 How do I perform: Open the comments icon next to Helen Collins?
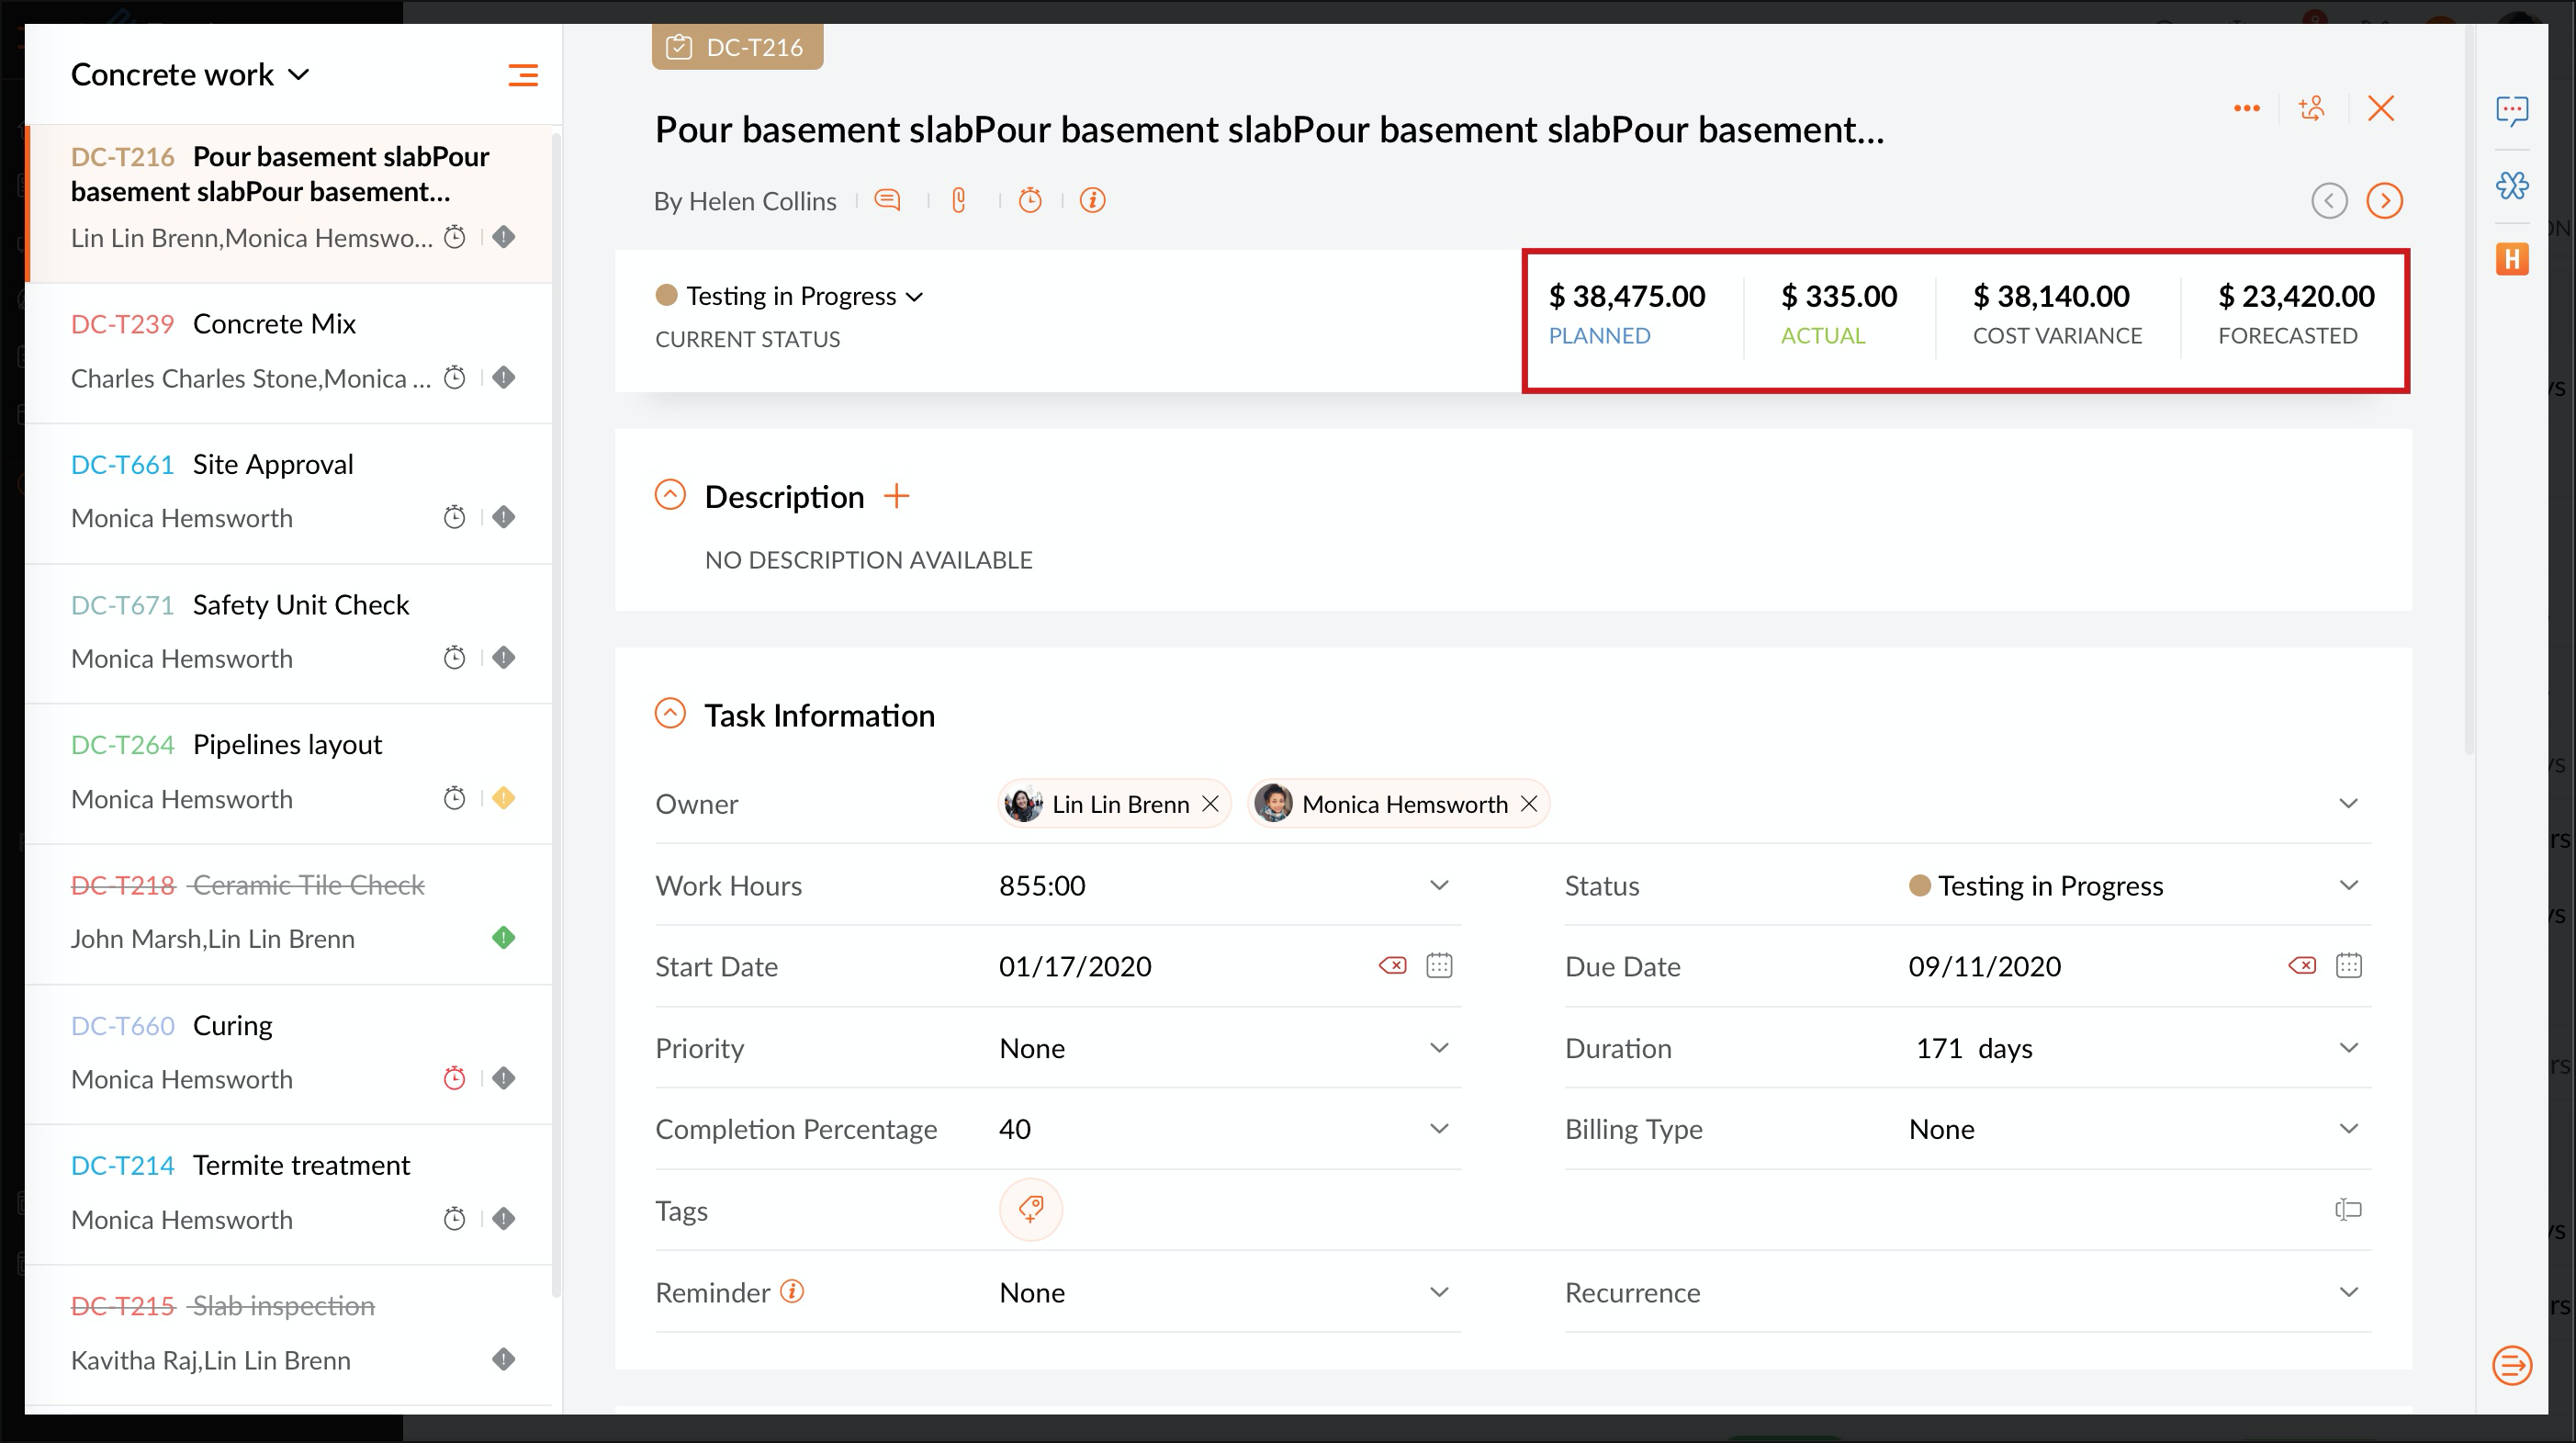pyautogui.click(x=887, y=200)
